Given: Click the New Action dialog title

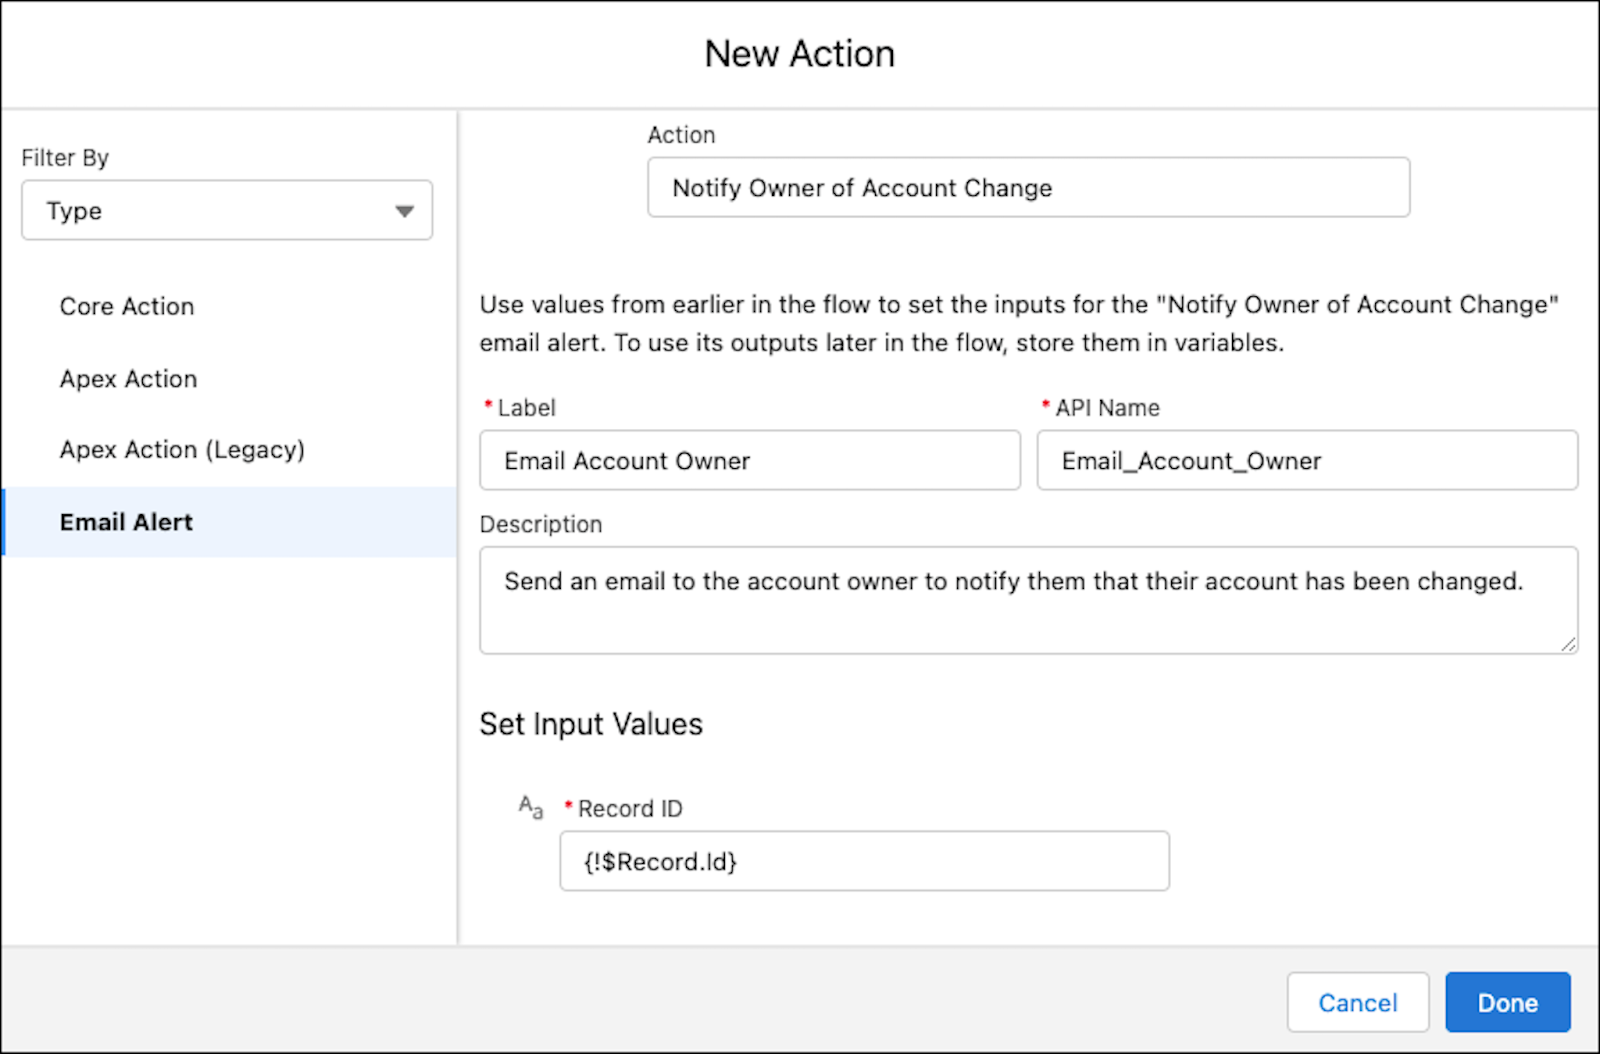Looking at the screenshot, I should pos(799,53).
